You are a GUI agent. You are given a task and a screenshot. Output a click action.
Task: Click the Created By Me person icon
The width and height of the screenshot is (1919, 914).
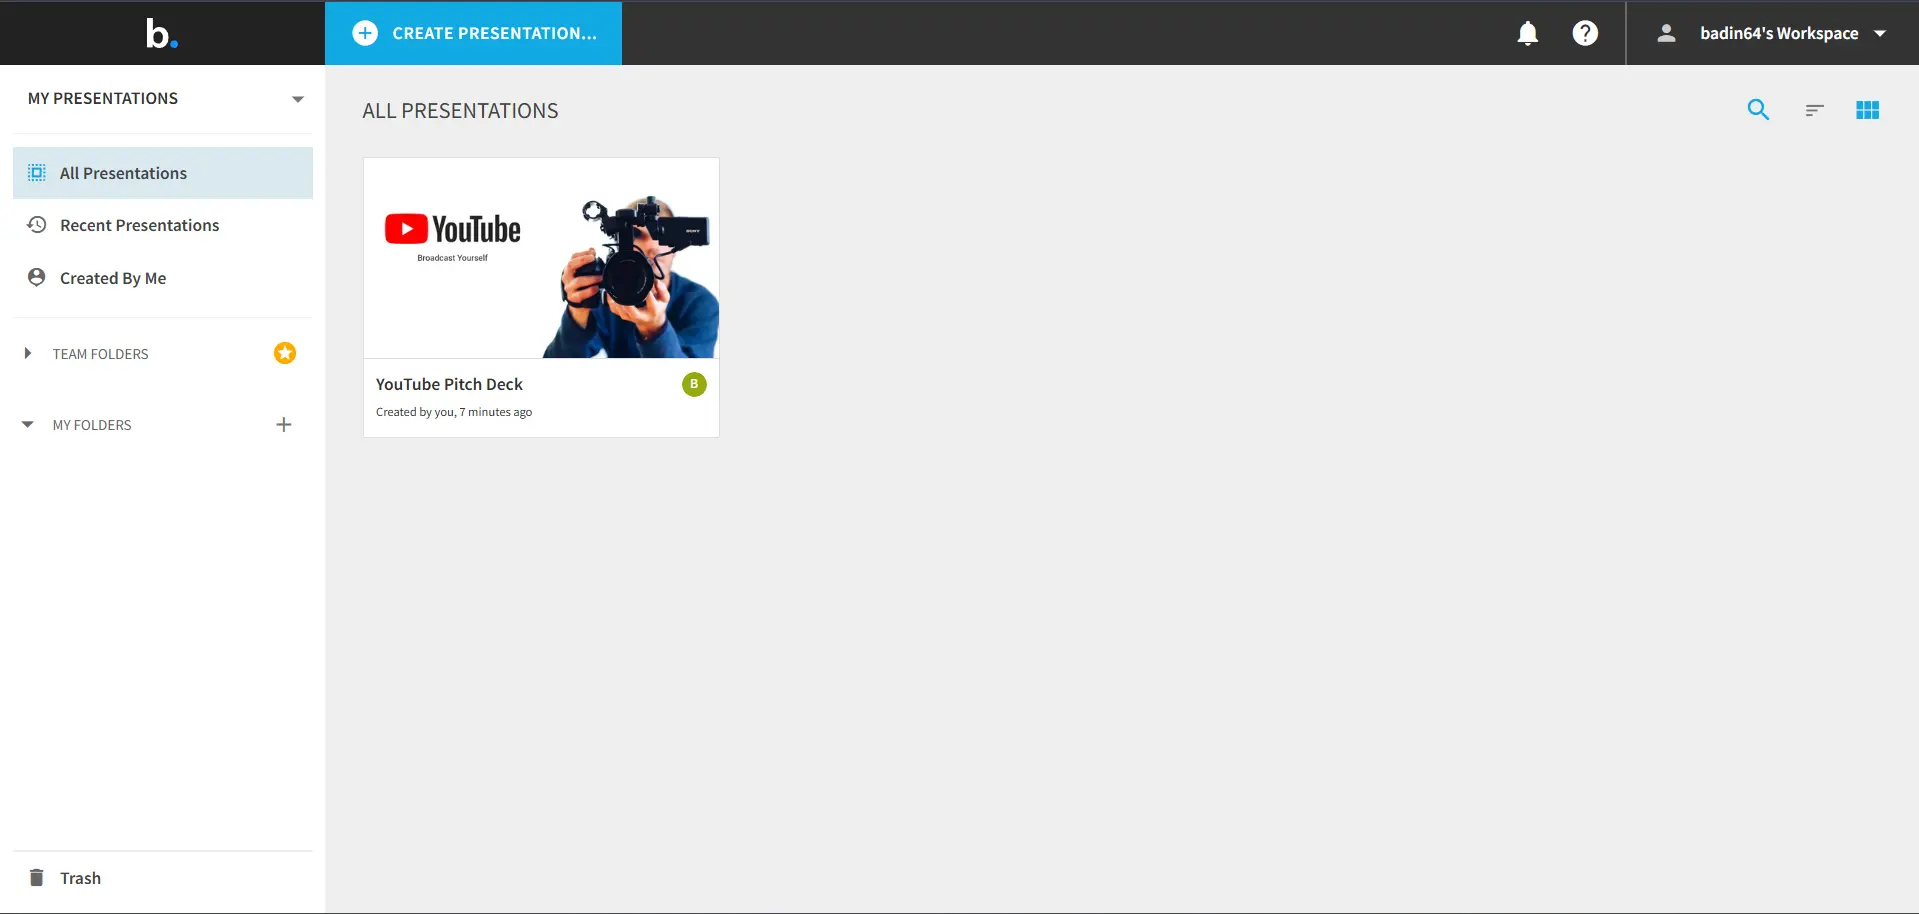click(x=37, y=277)
